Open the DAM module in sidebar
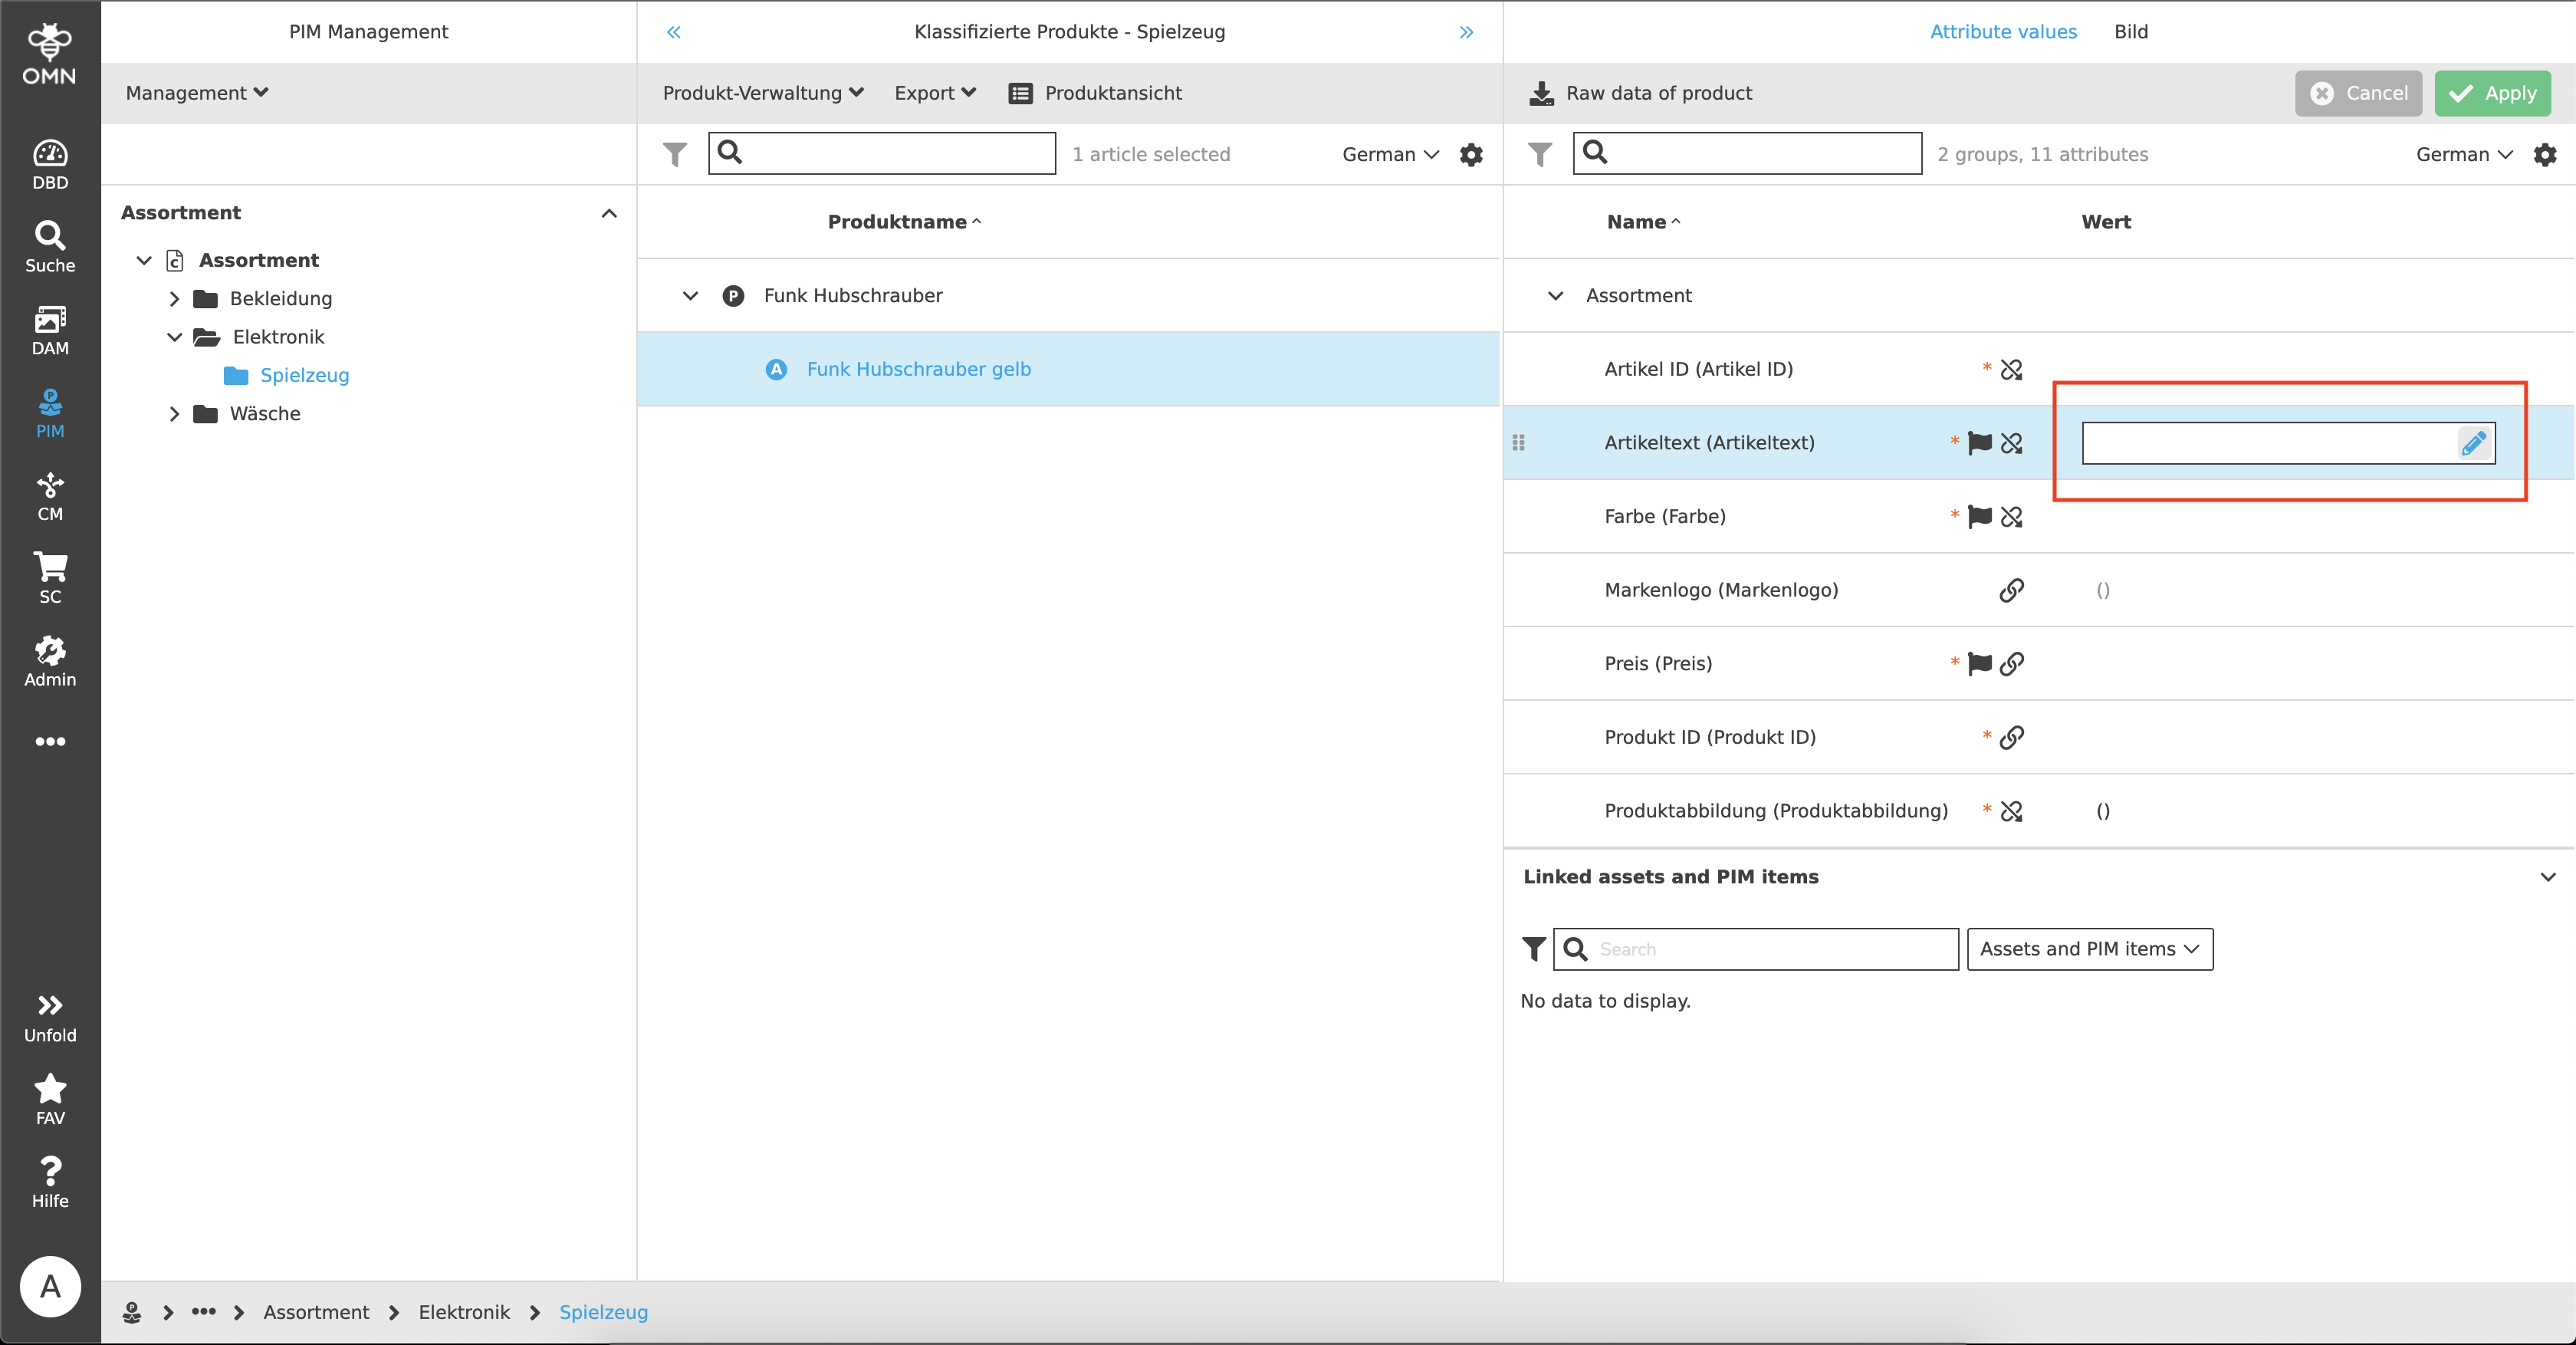Viewport: 2576px width, 1345px height. point(50,330)
